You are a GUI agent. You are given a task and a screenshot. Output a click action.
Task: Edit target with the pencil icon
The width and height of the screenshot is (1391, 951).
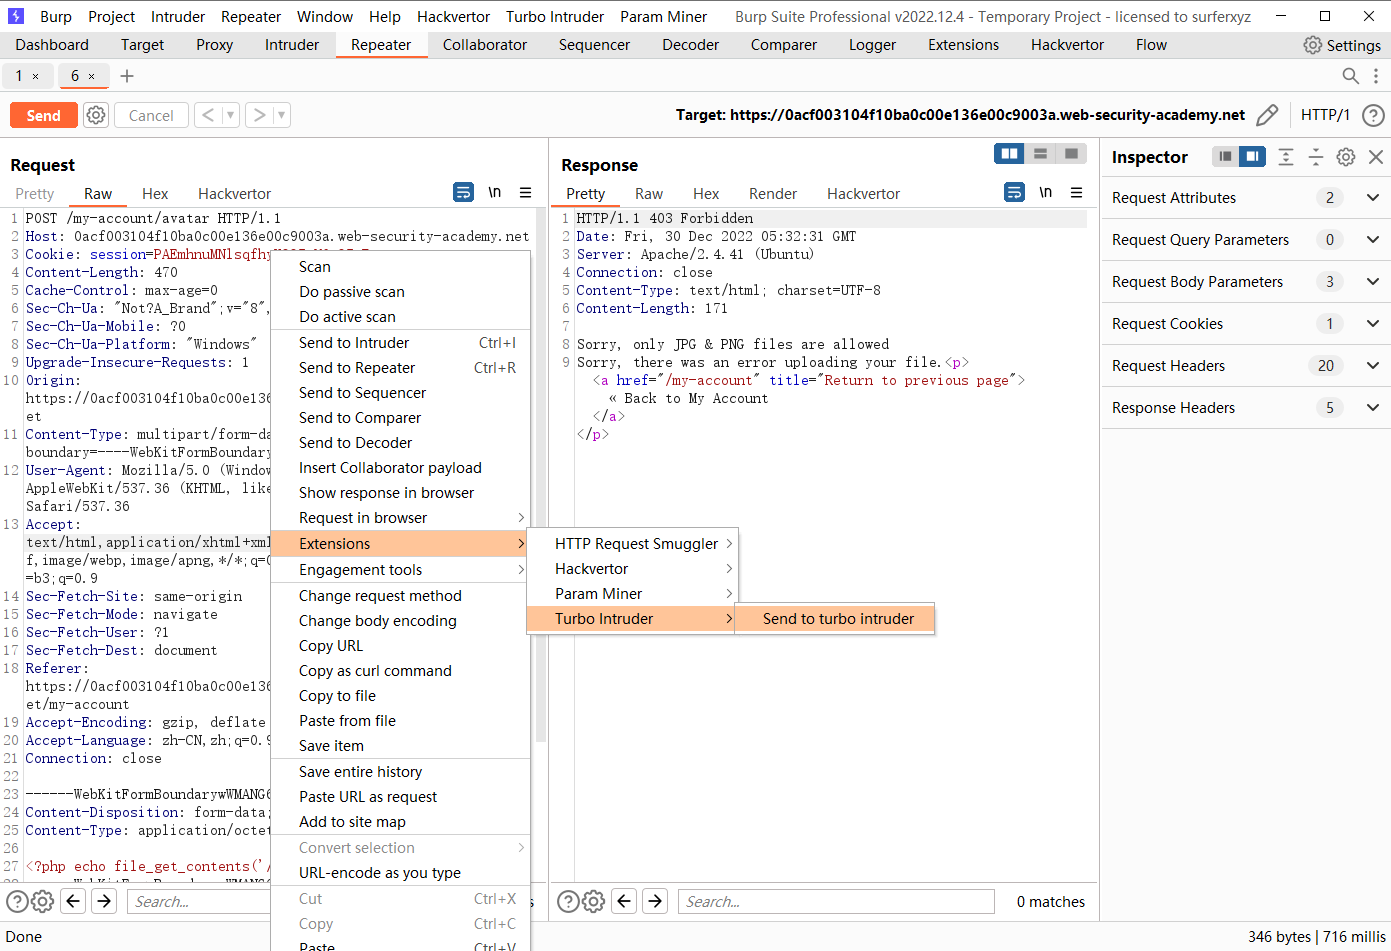point(1267,115)
